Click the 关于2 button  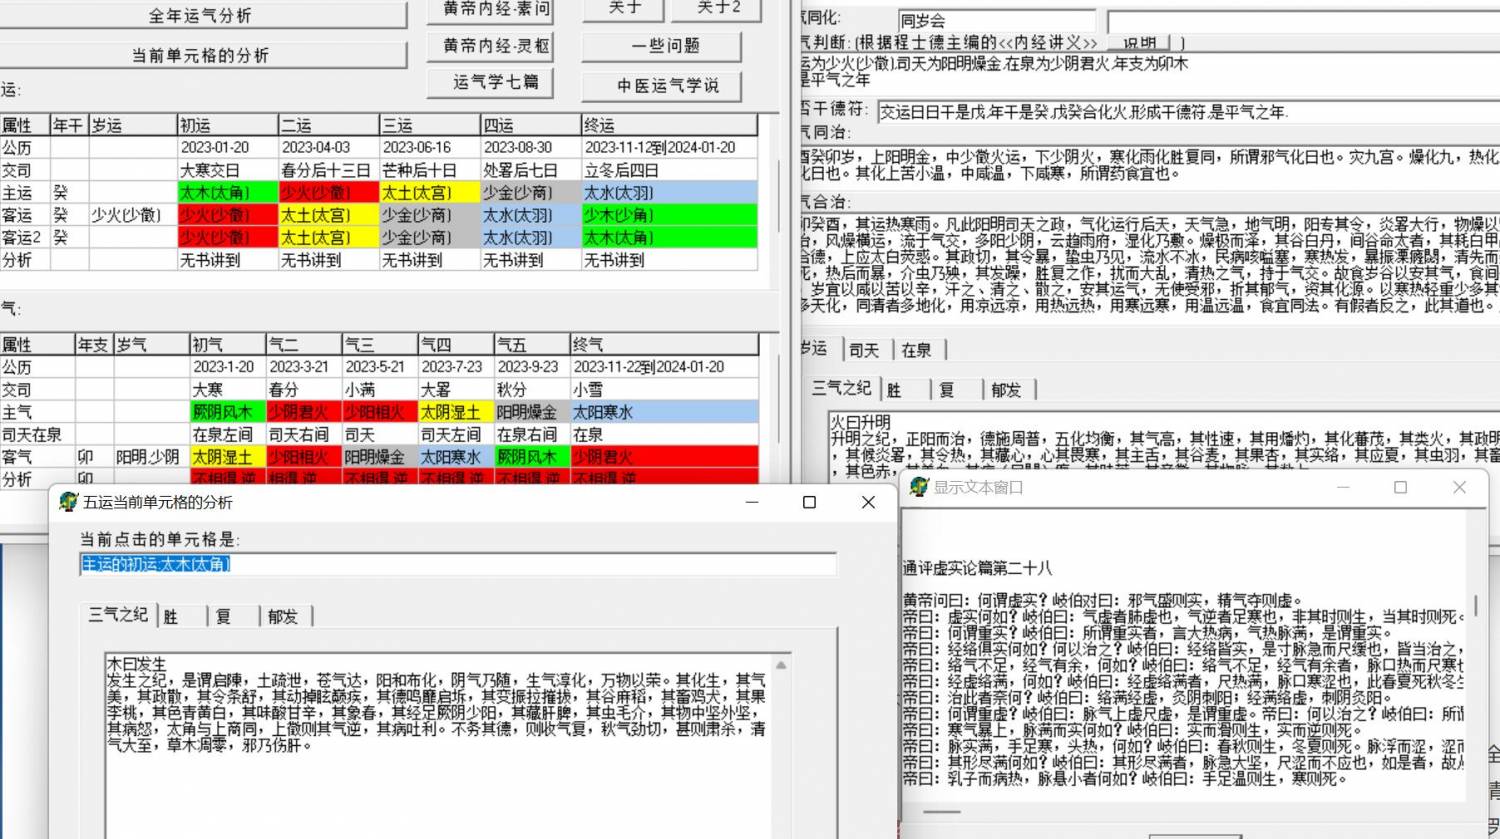point(717,9)
